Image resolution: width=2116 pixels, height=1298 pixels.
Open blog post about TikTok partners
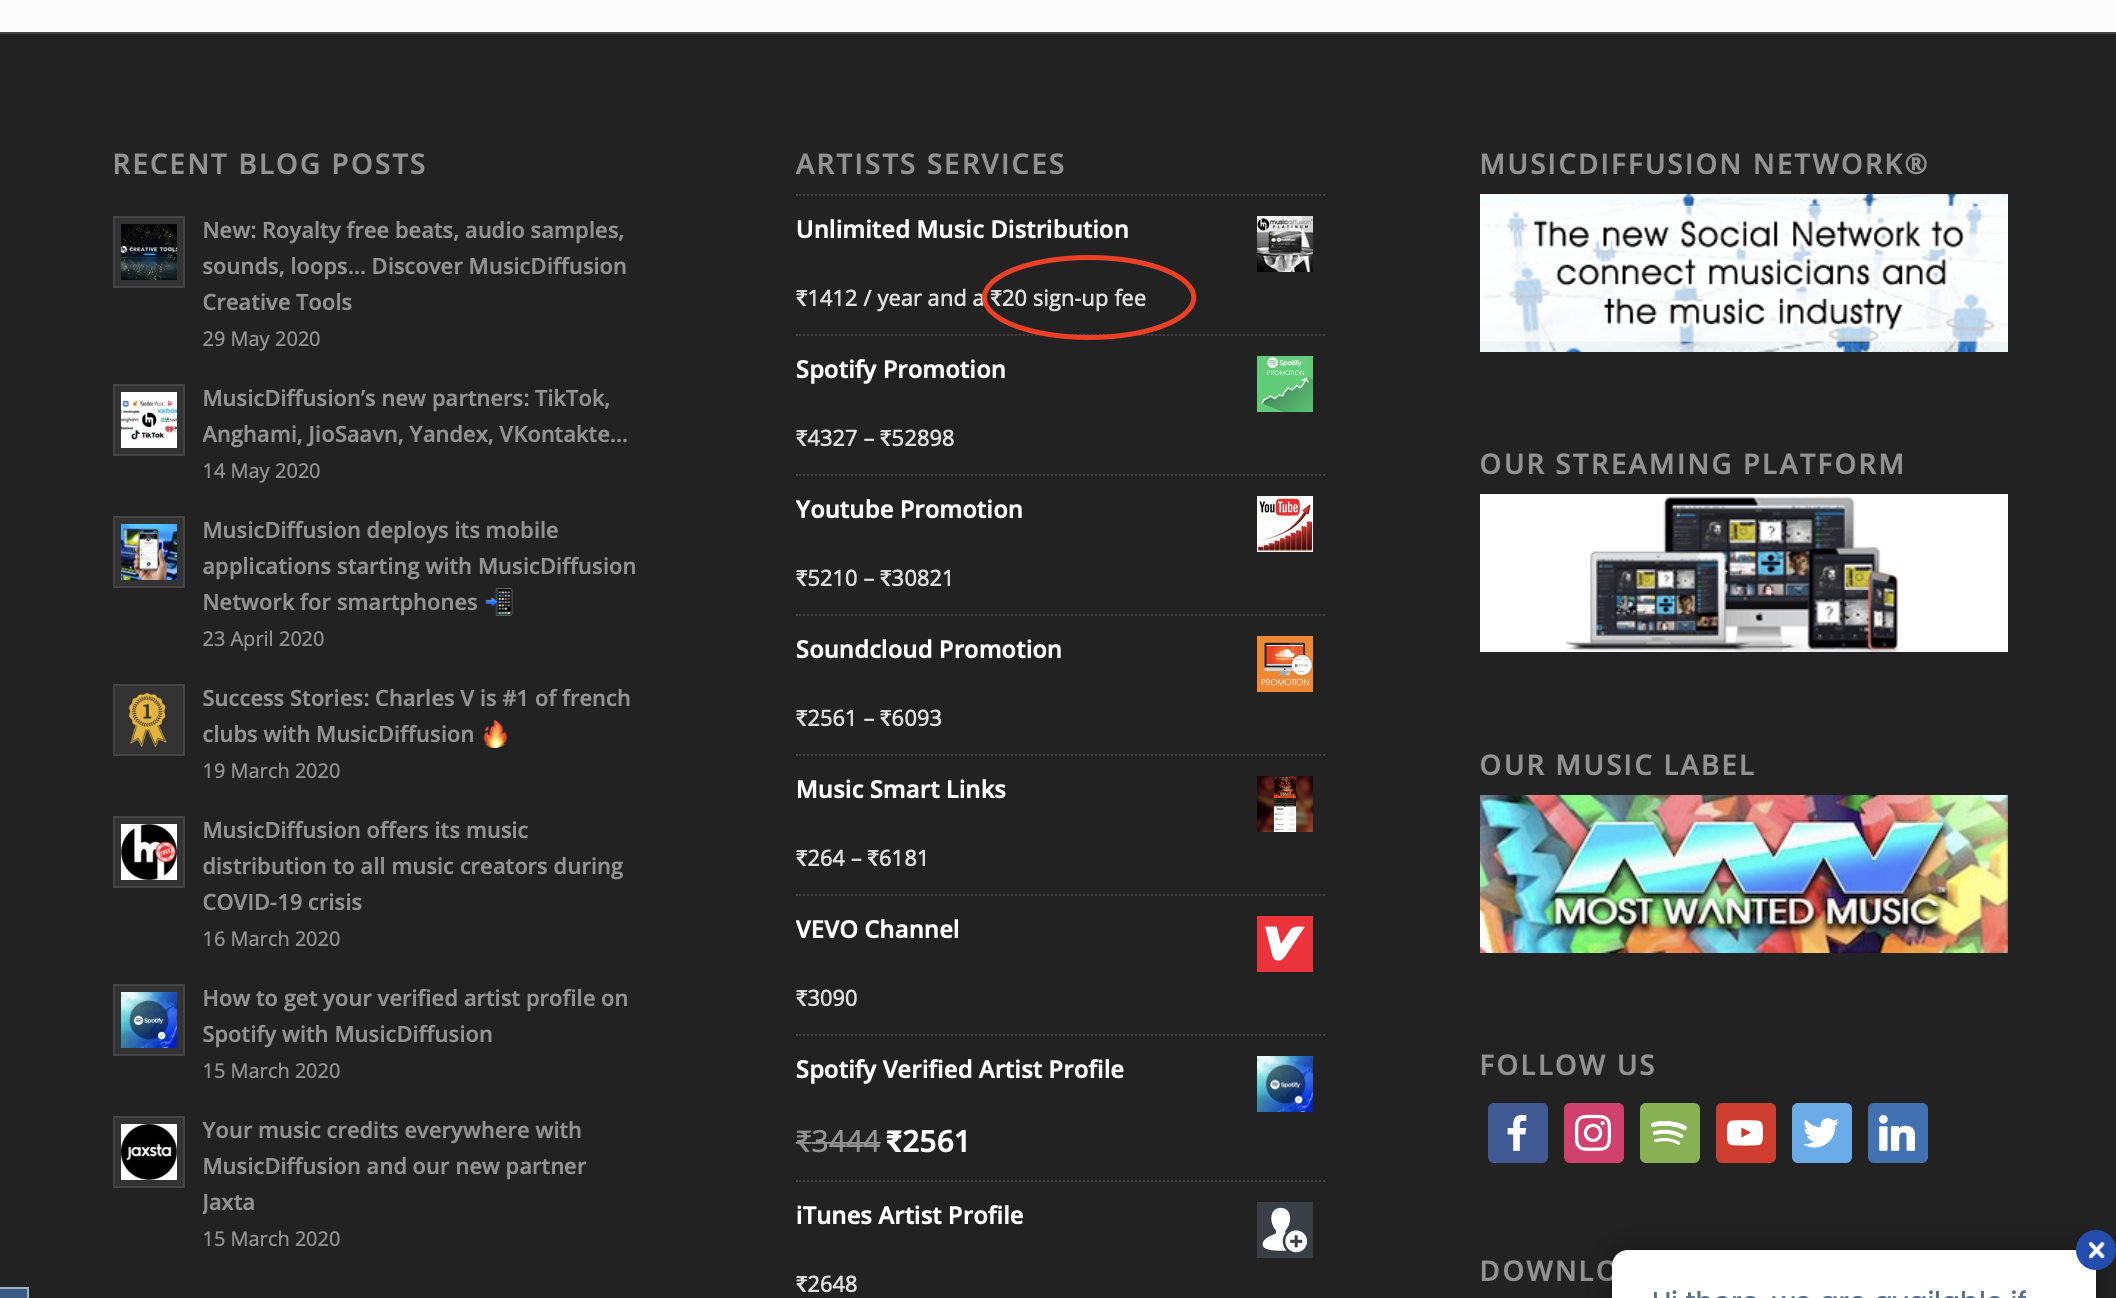(x=414, y=415)
